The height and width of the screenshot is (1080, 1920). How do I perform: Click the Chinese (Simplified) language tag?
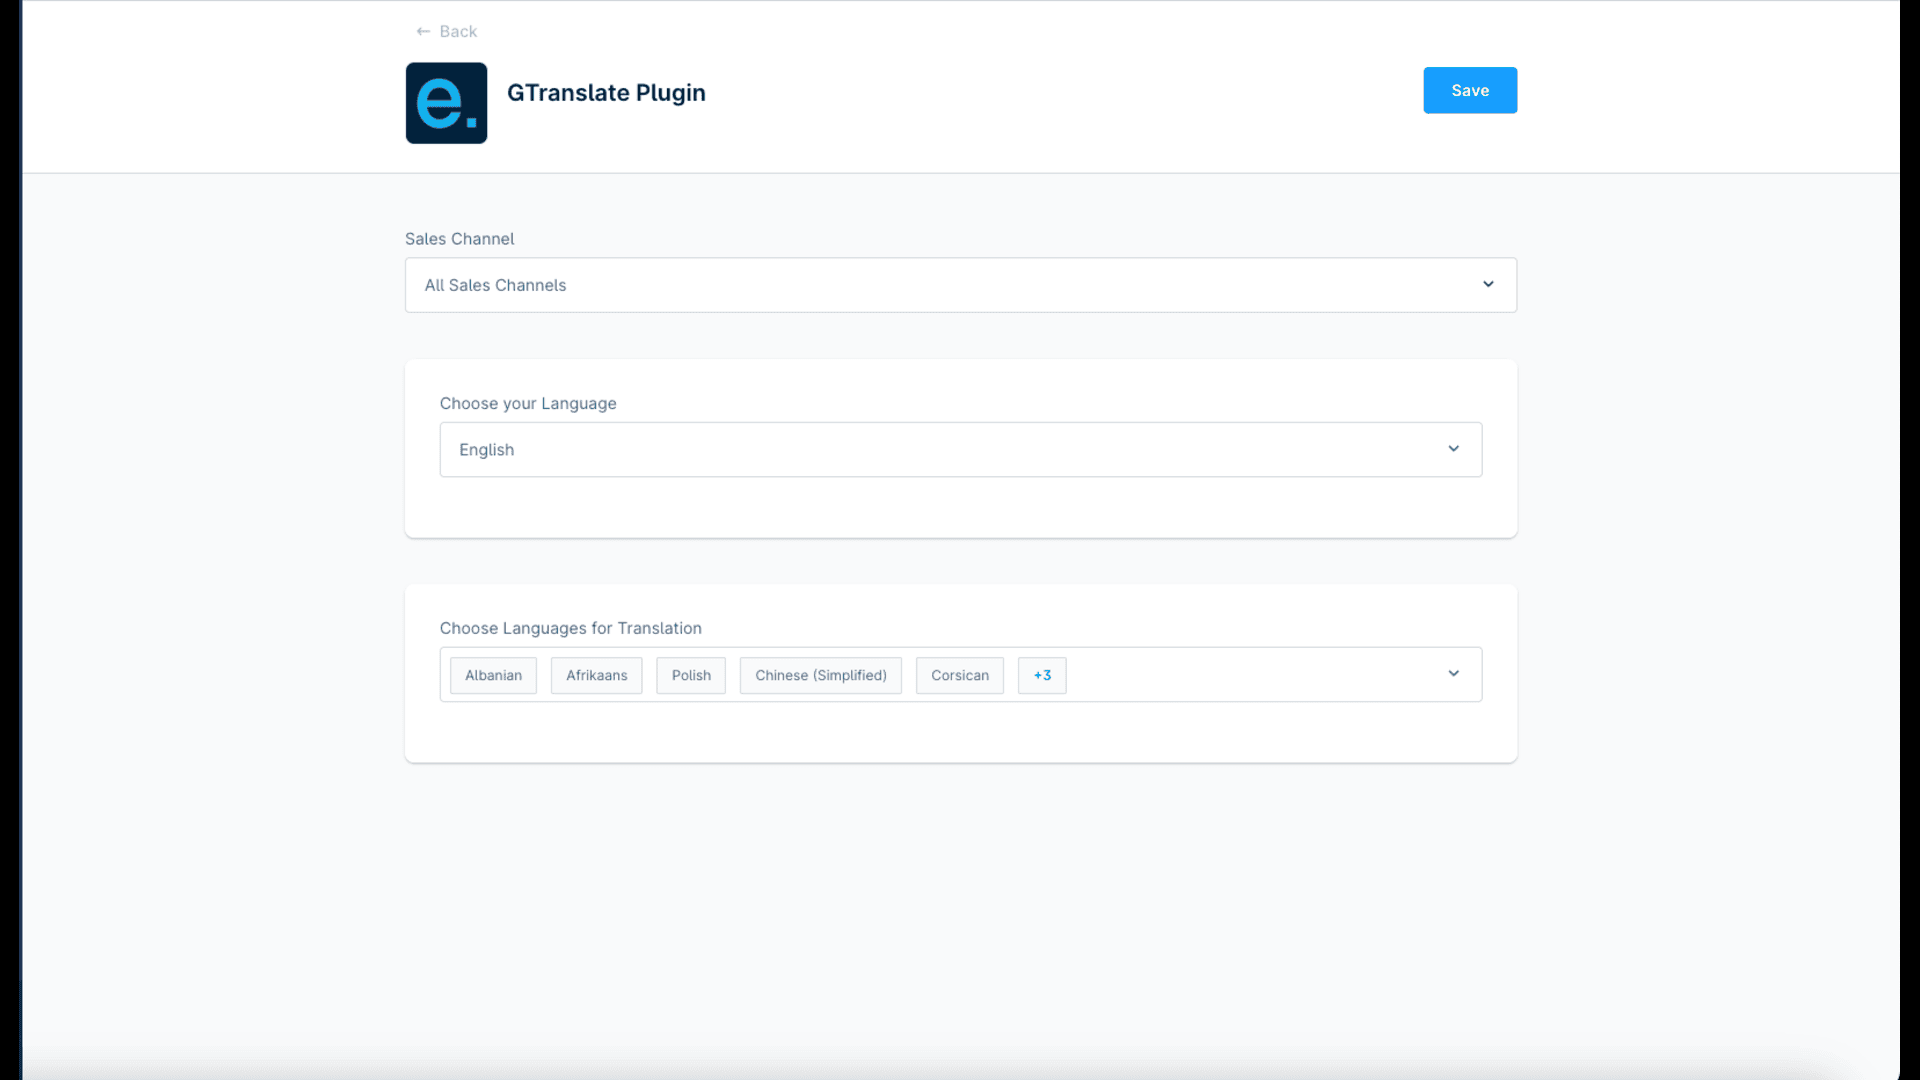point(821,675)
